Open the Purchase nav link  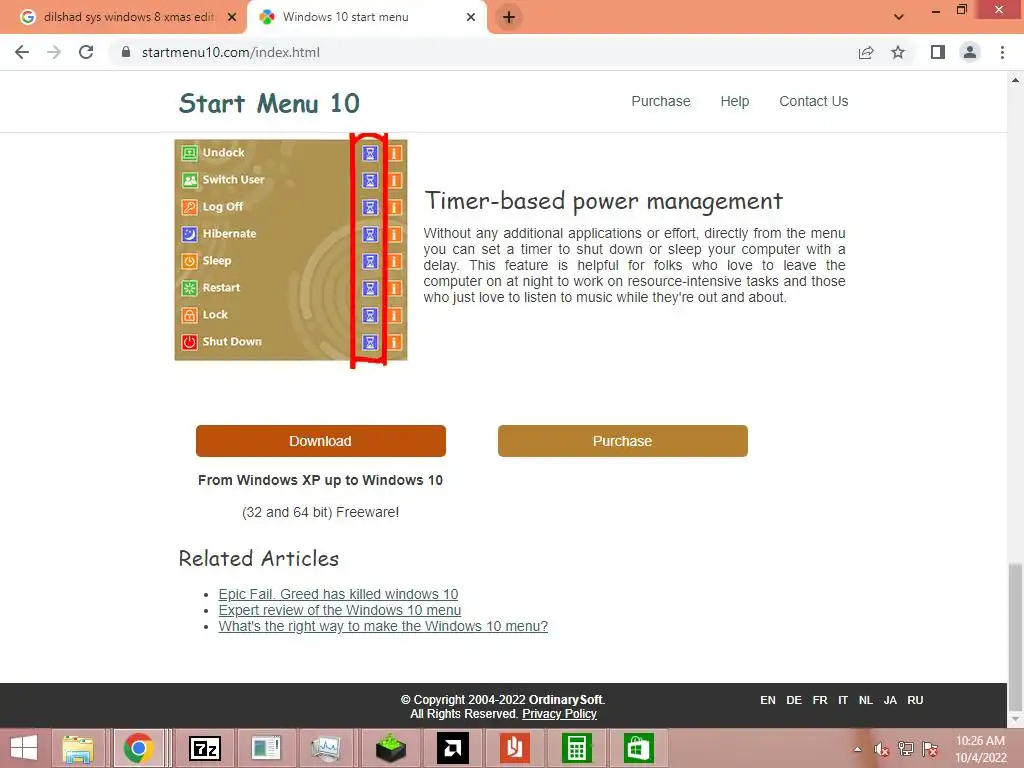click(x=660, y=101)
